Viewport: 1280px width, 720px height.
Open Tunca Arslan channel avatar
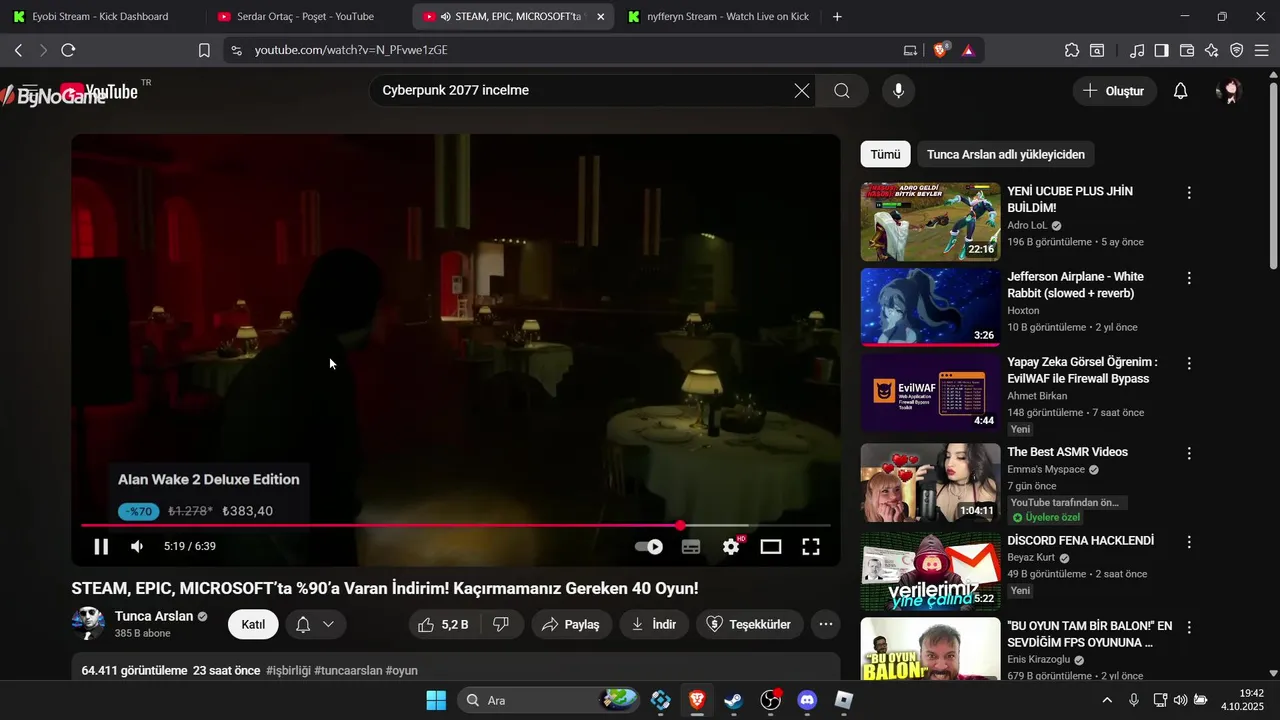point(88,623)
